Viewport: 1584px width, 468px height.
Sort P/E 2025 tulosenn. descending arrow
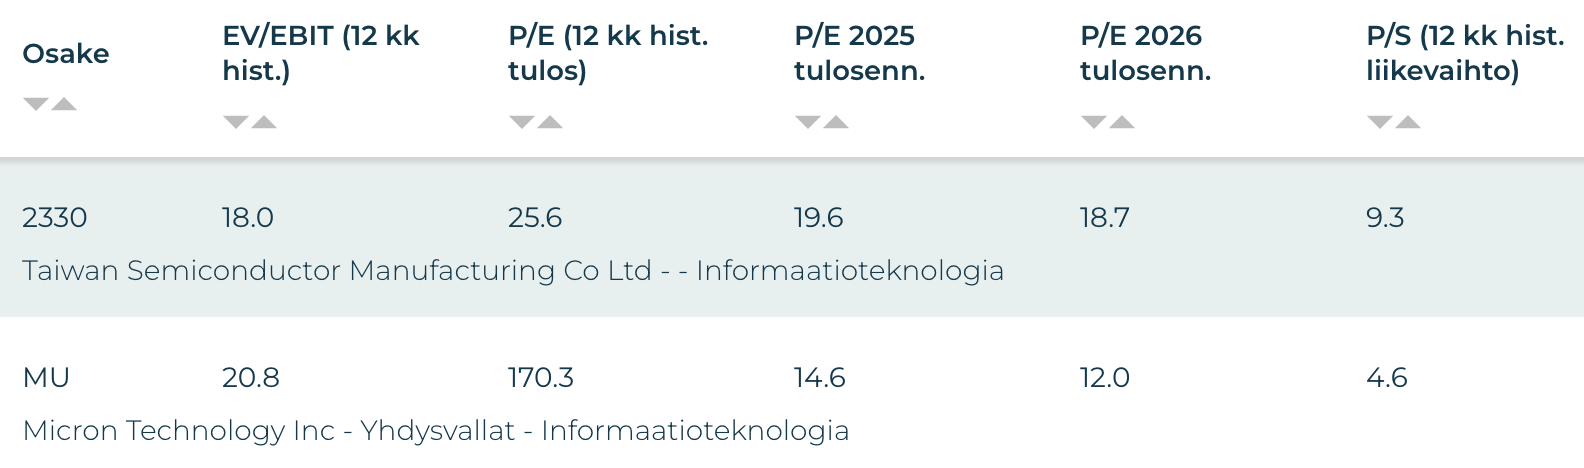coord(807,122)
